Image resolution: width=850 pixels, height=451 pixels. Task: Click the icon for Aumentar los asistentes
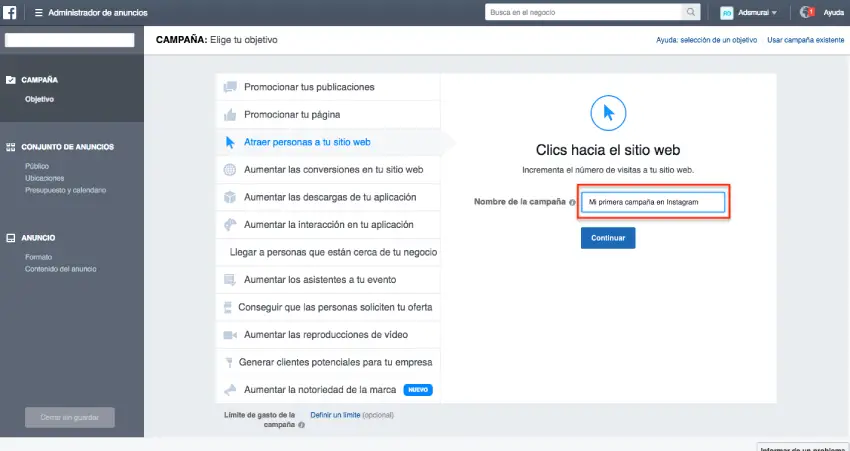pos(230,280)
